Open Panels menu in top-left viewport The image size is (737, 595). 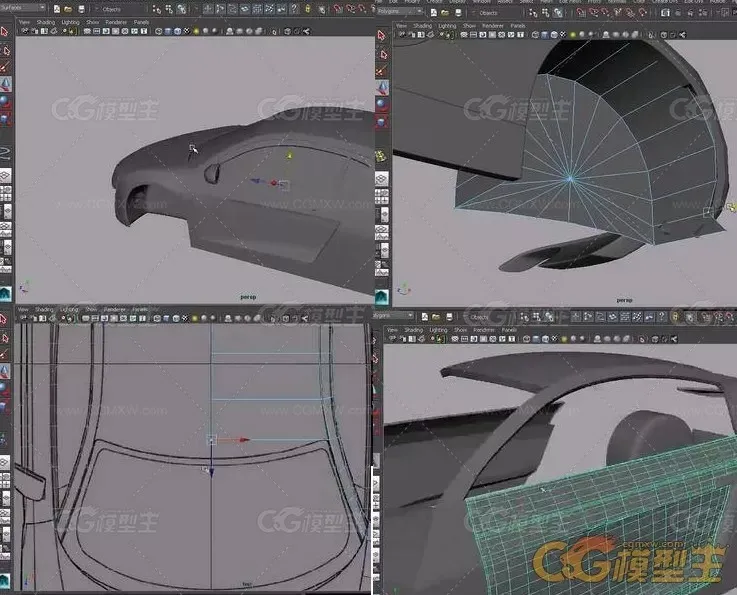click(141, 22)
